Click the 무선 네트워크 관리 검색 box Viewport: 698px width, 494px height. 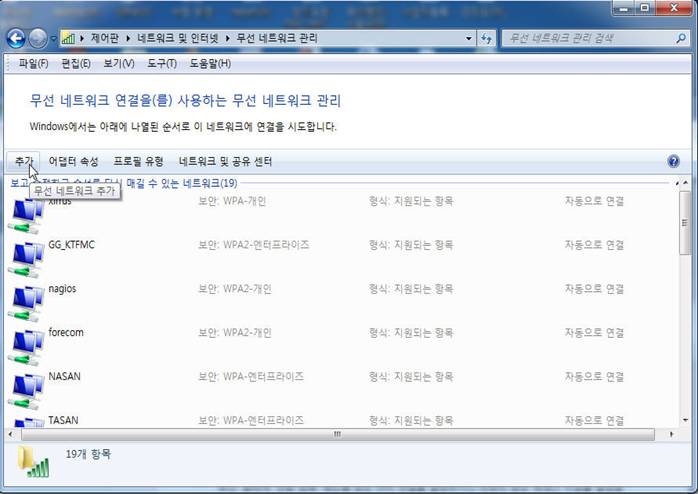click(x=585, y=38)
